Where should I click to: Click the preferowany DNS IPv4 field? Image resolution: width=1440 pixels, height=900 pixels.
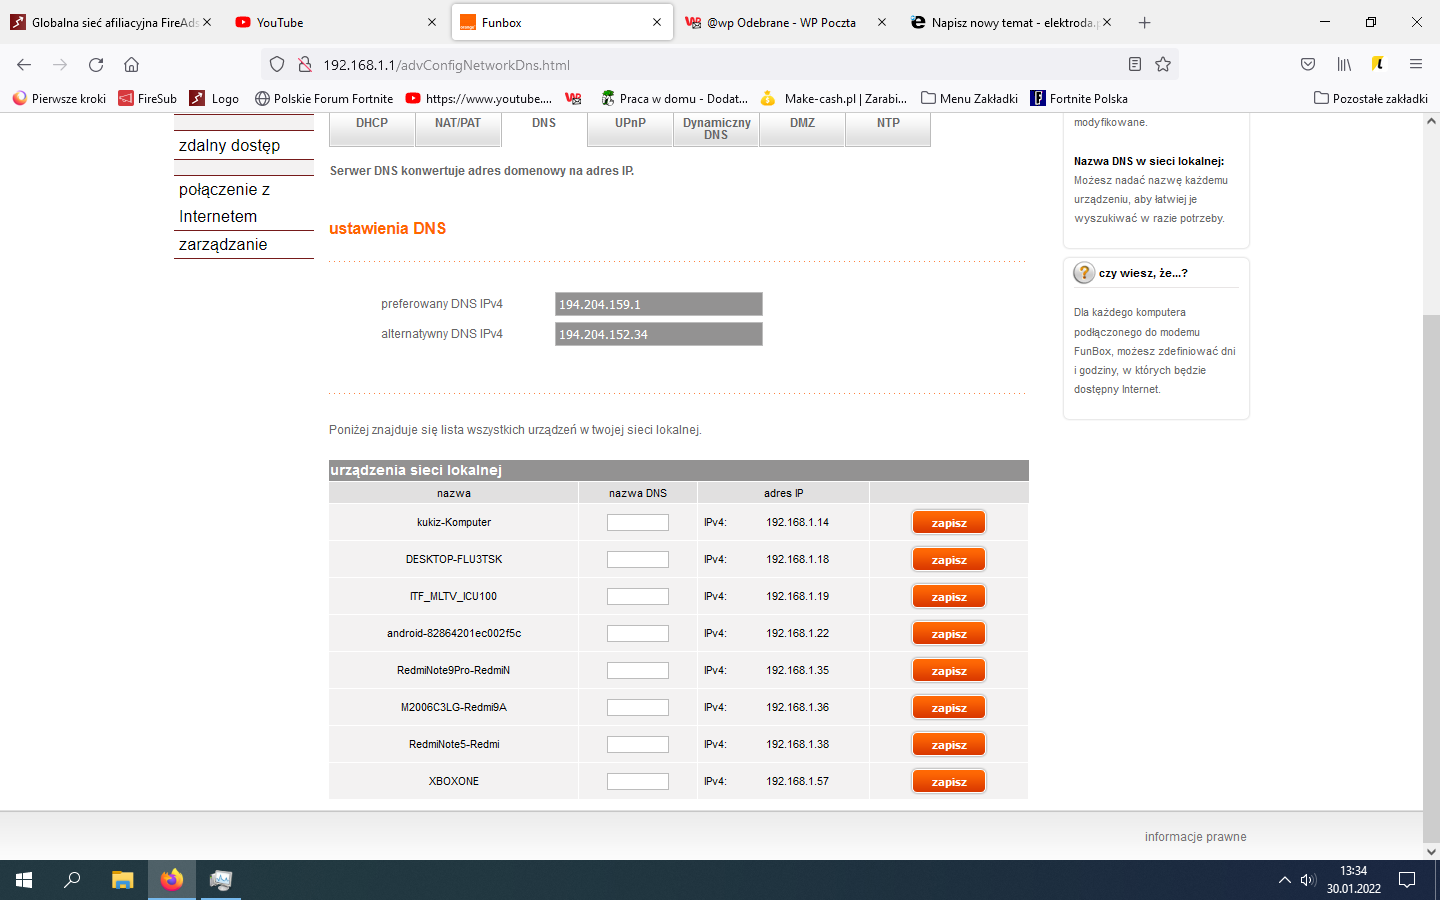(659, 304)
